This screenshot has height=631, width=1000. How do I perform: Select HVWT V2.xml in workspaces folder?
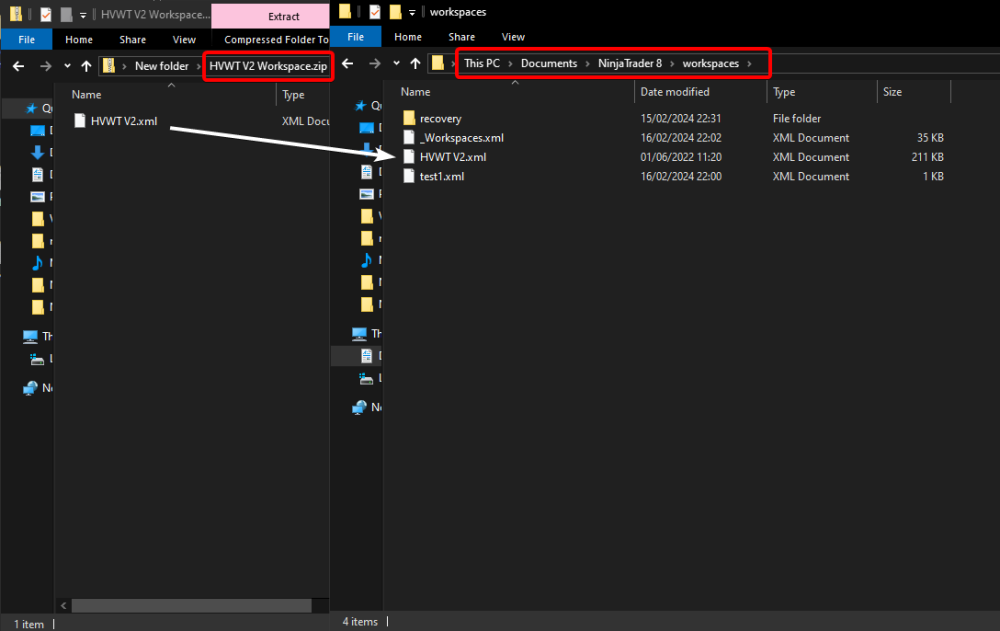[453, 157]
